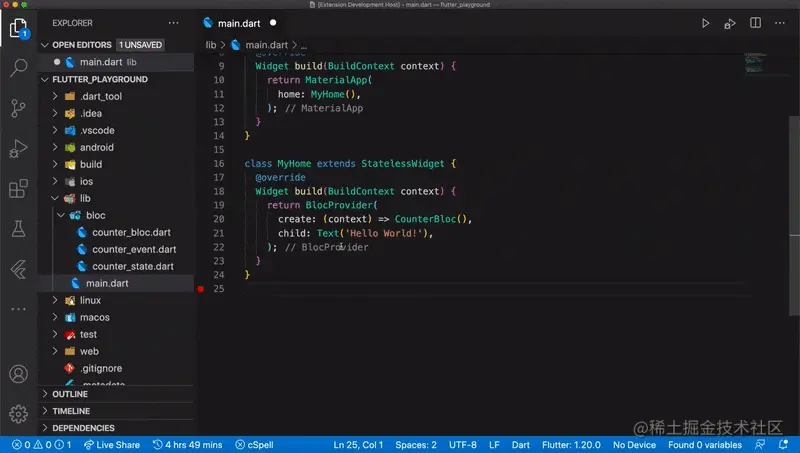
Task: Expand the Timeline panel
Action: [x=116, y=411]
